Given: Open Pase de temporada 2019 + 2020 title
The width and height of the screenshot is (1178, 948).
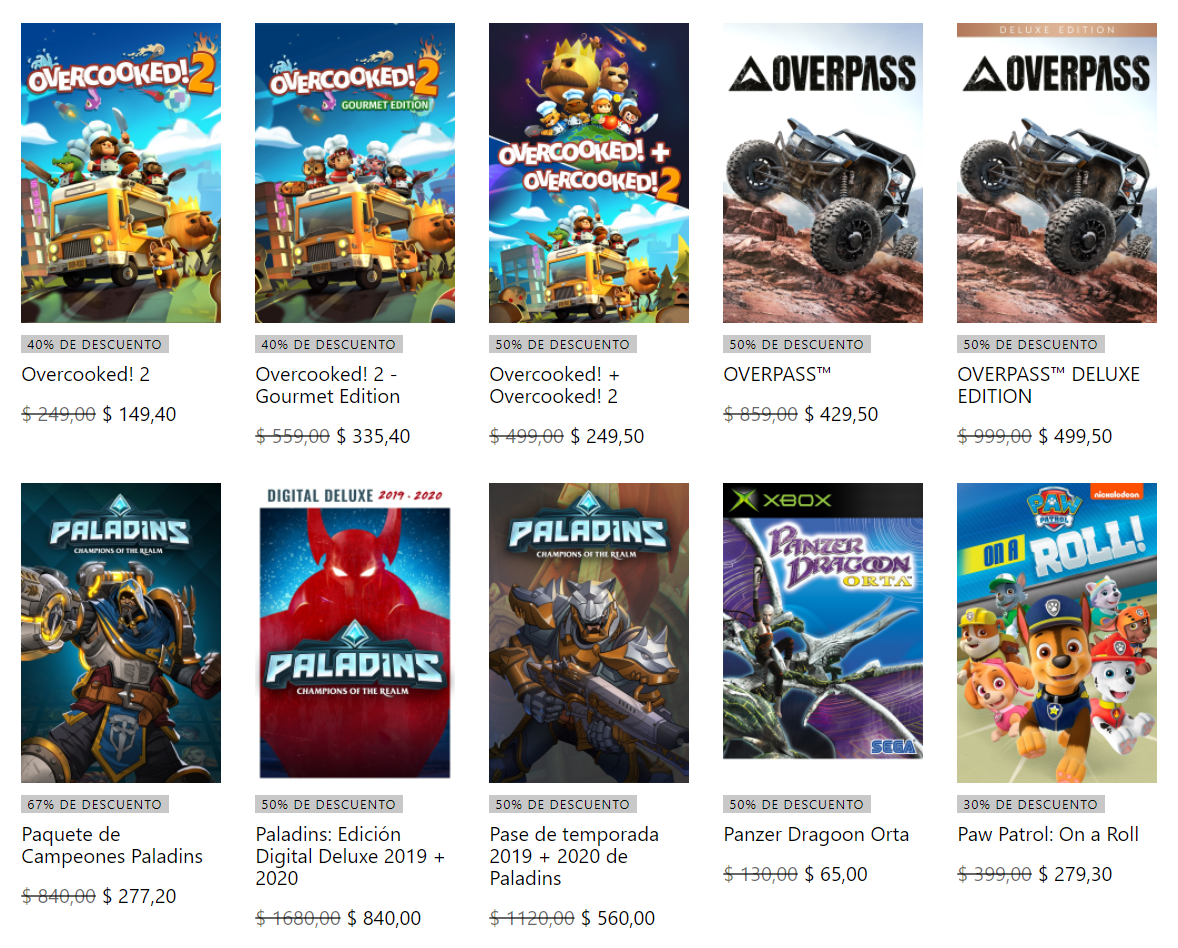Looking at the screenshot, I should (x=574, y=856).
